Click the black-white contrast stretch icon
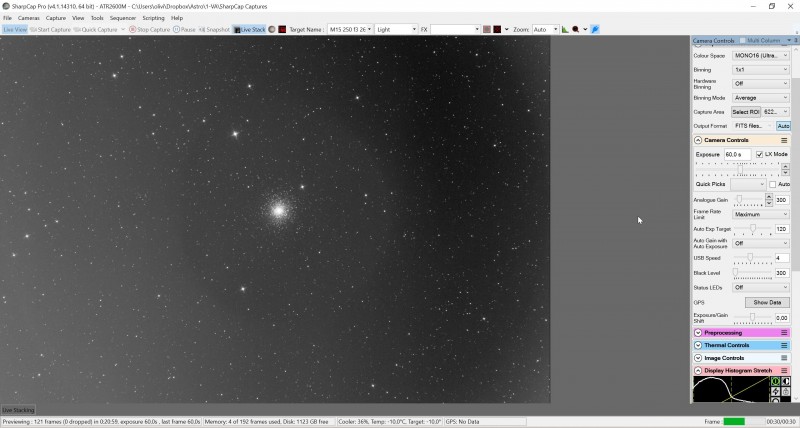The height and width of the screenshot is (428, 800). click(x=786, y=382)
